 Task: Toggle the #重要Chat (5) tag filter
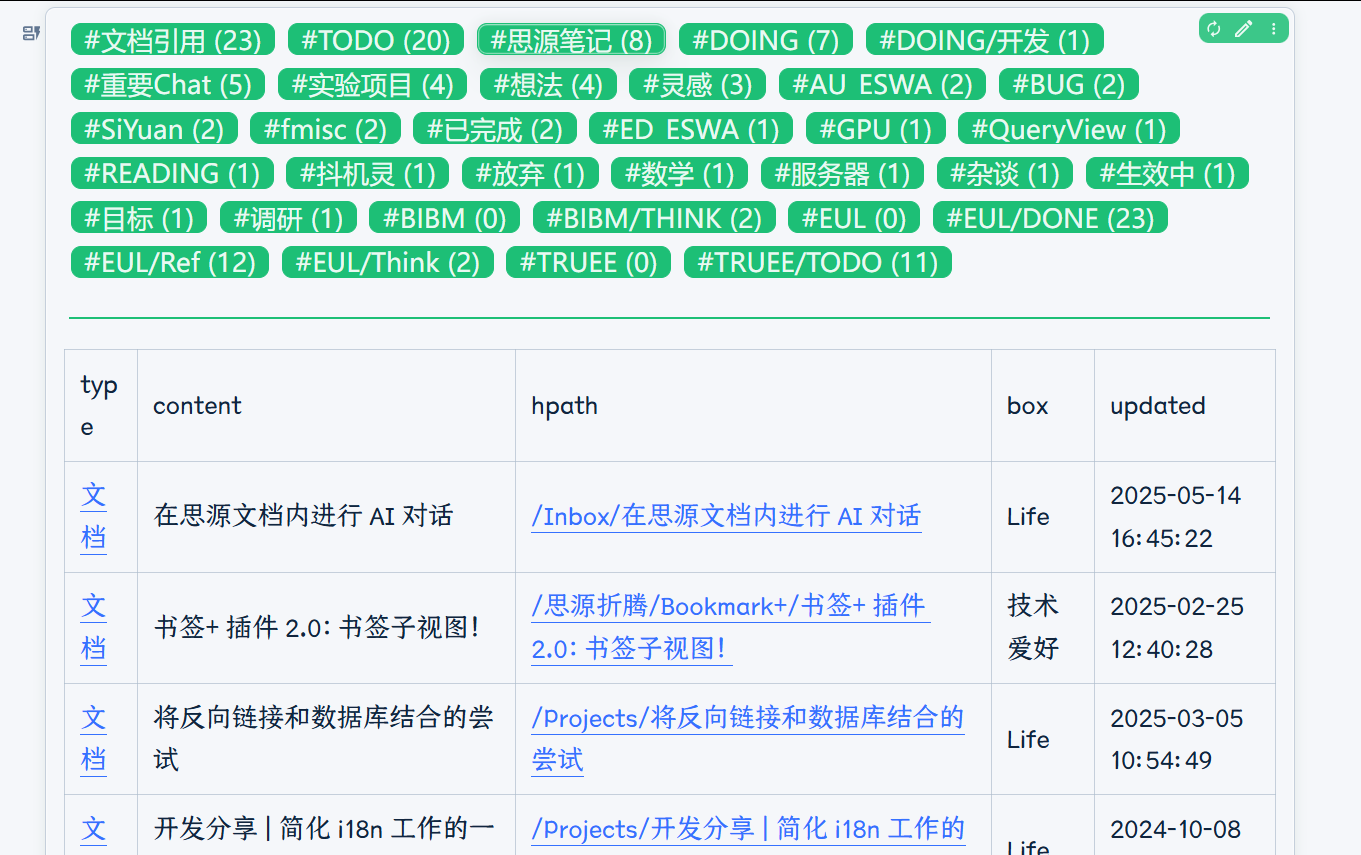pyautogui.click(x=166, y=84)
